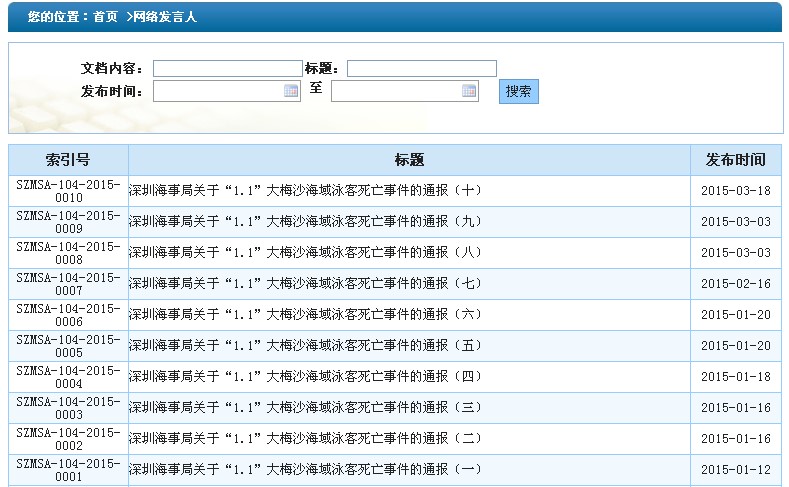
Task: Open 网络发言人 breadcrumb link
Action: tap(164, 17)
